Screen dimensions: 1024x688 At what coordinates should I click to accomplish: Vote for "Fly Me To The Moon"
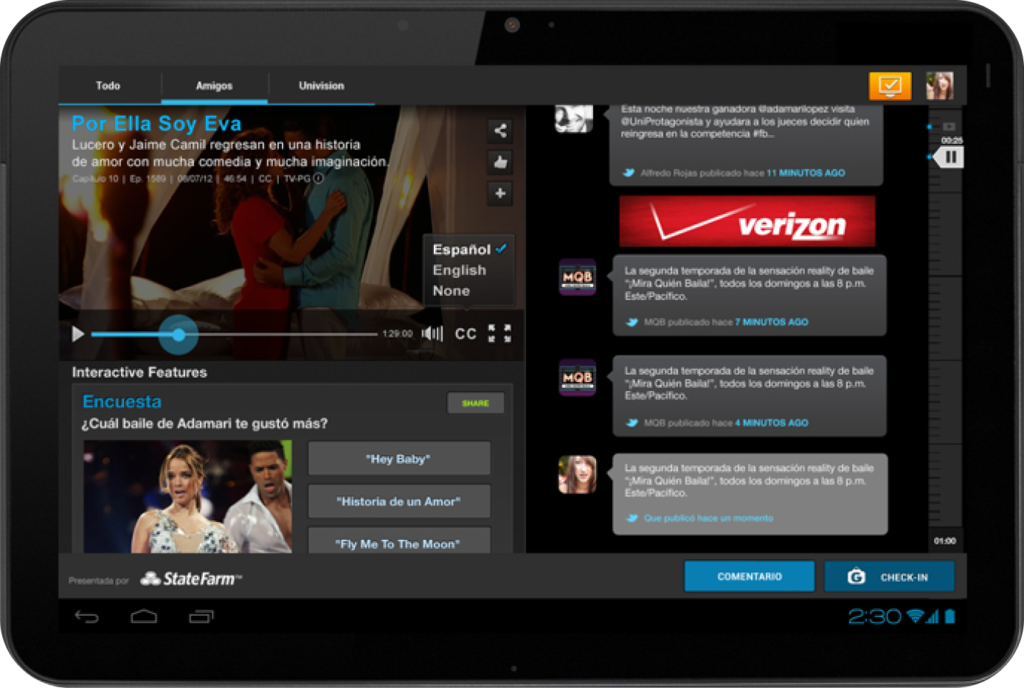click(x=398, y=540)
